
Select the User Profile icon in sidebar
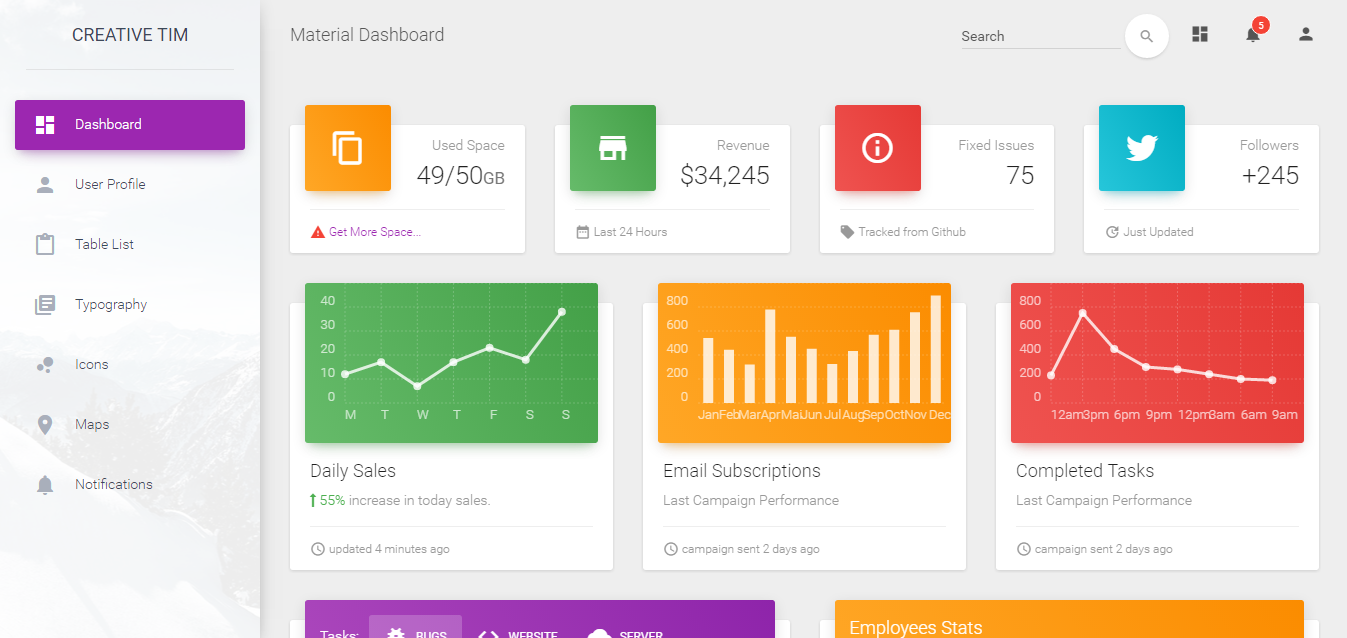click(44, 184)
